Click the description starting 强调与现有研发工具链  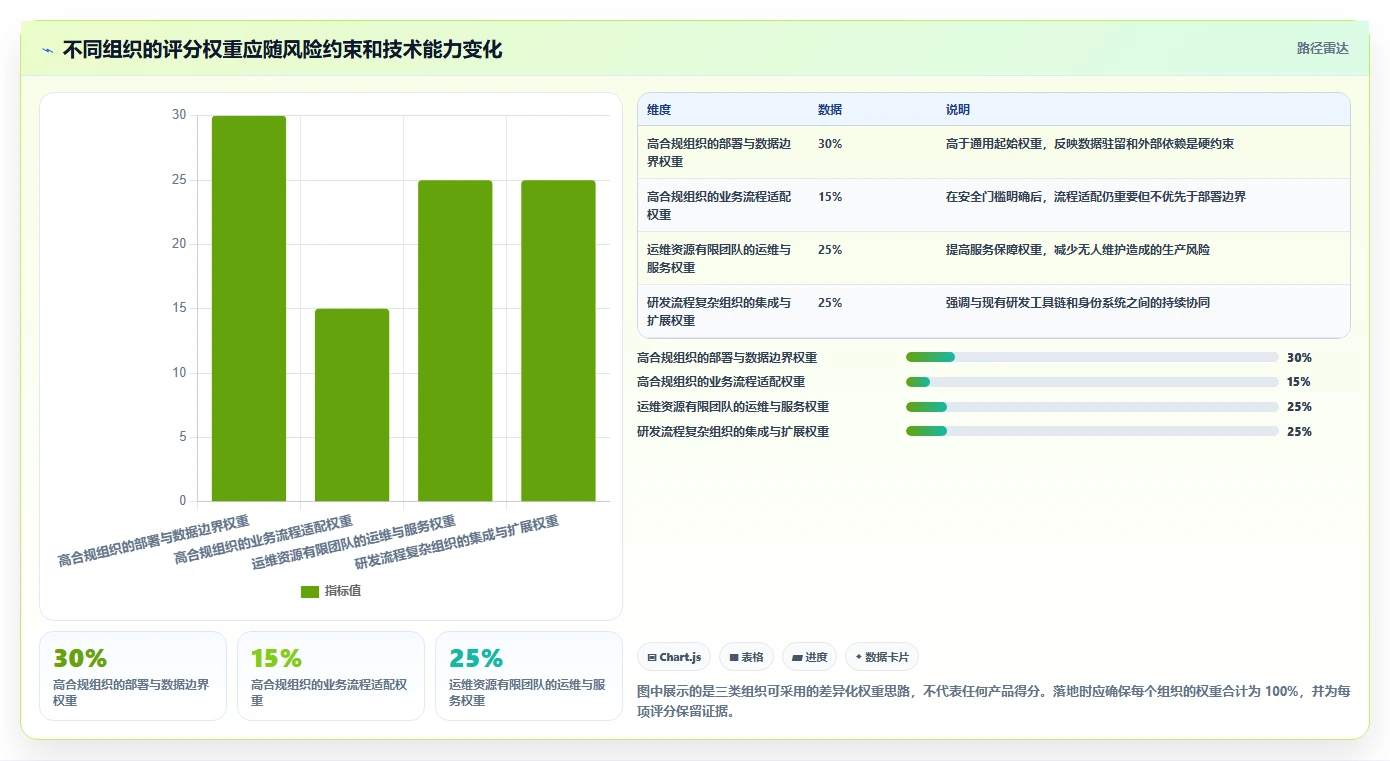click(1078, 303)
